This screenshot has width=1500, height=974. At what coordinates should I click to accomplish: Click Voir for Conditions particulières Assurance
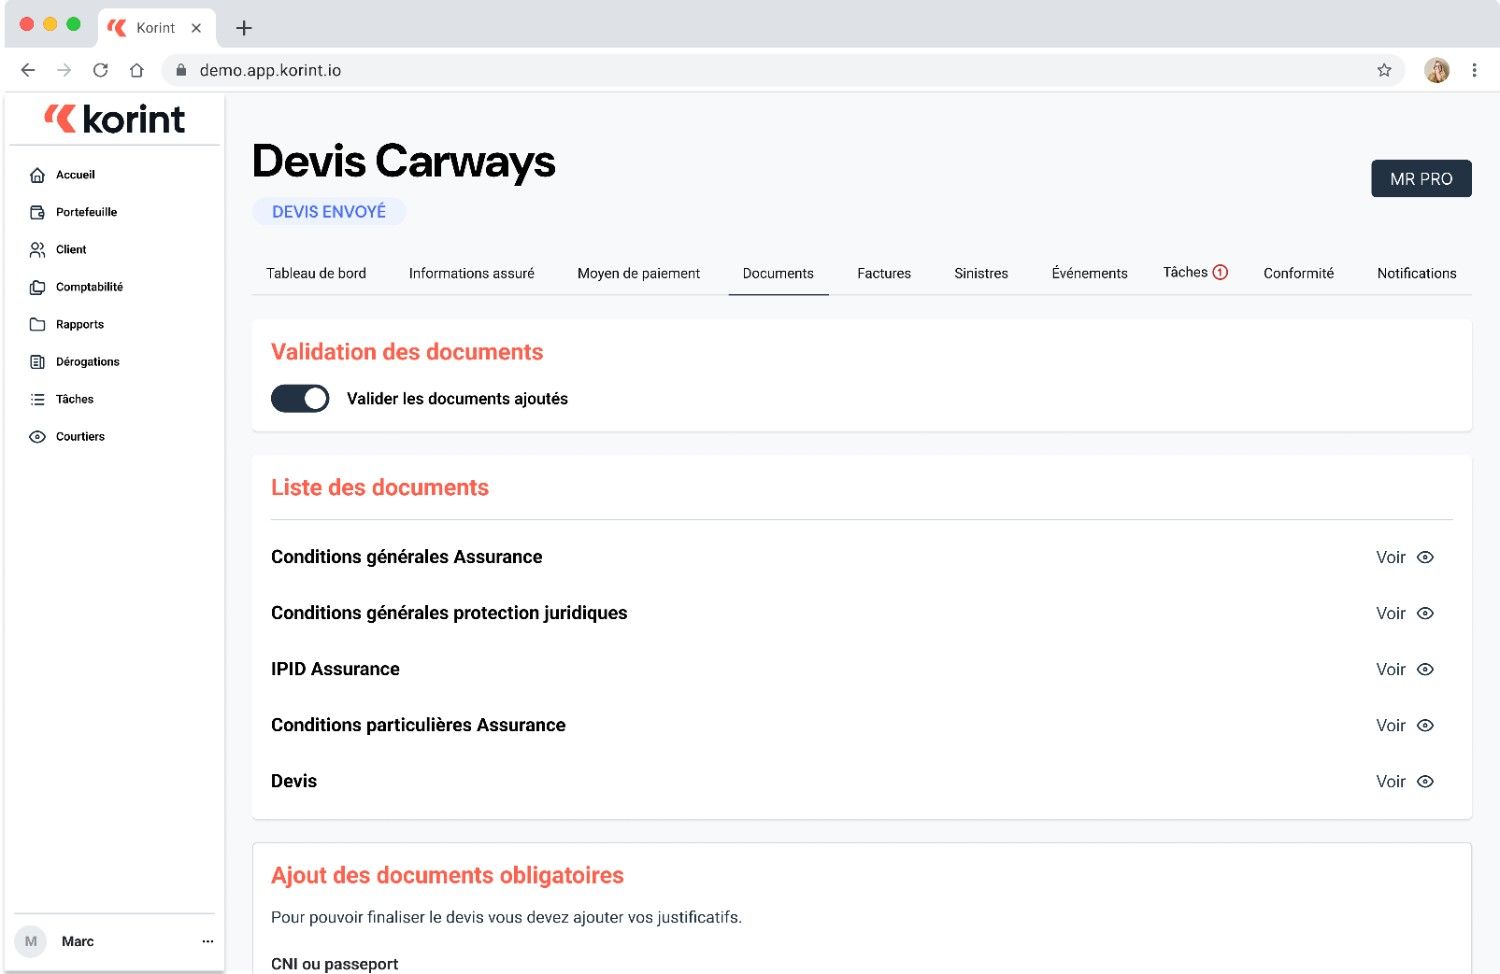click(x=1391, y=725)
